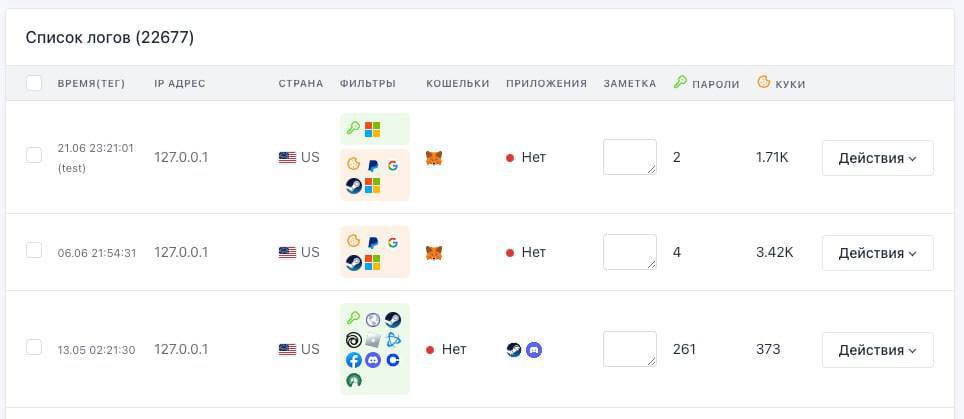964x419 pixels.
Task: Click the Steam icon in the applications column
Action: 514,350
